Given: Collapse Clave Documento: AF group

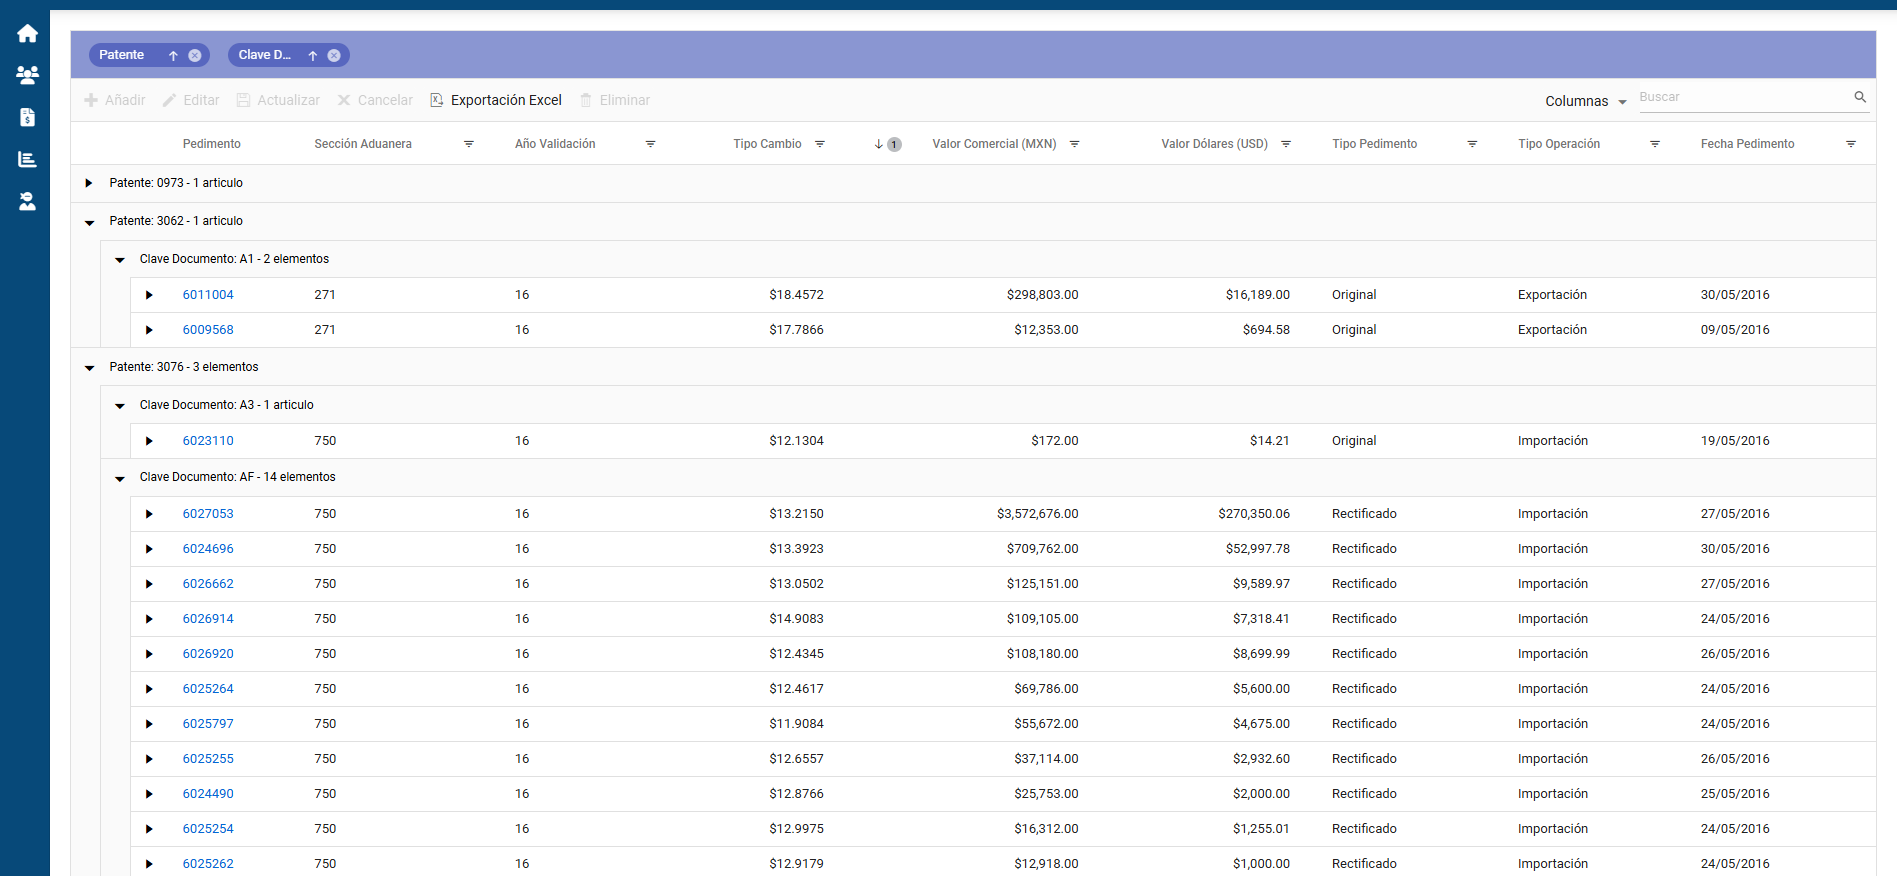Looking at the screenshot, I should [120, 478].
